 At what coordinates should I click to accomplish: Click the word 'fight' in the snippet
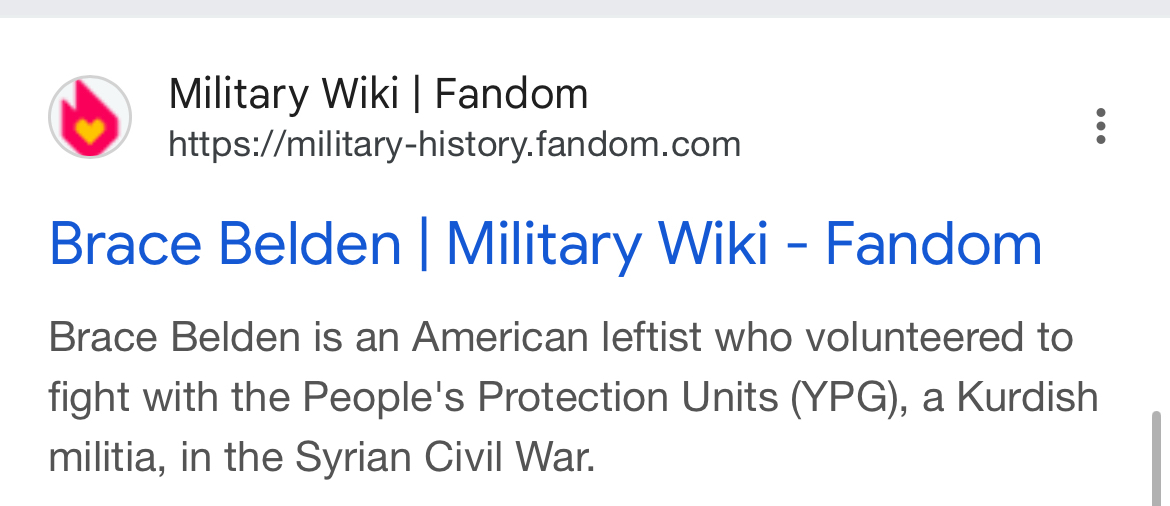tap(87, 398)
